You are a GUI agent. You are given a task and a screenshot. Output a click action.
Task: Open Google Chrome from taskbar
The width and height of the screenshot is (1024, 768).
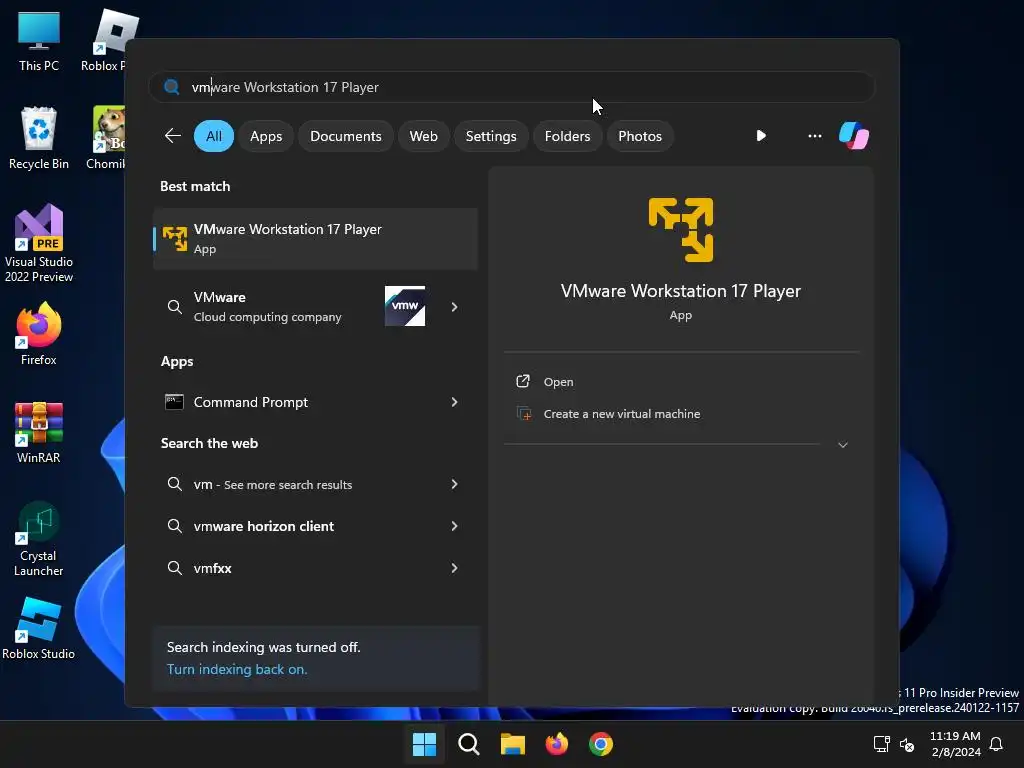click(601, 744)
